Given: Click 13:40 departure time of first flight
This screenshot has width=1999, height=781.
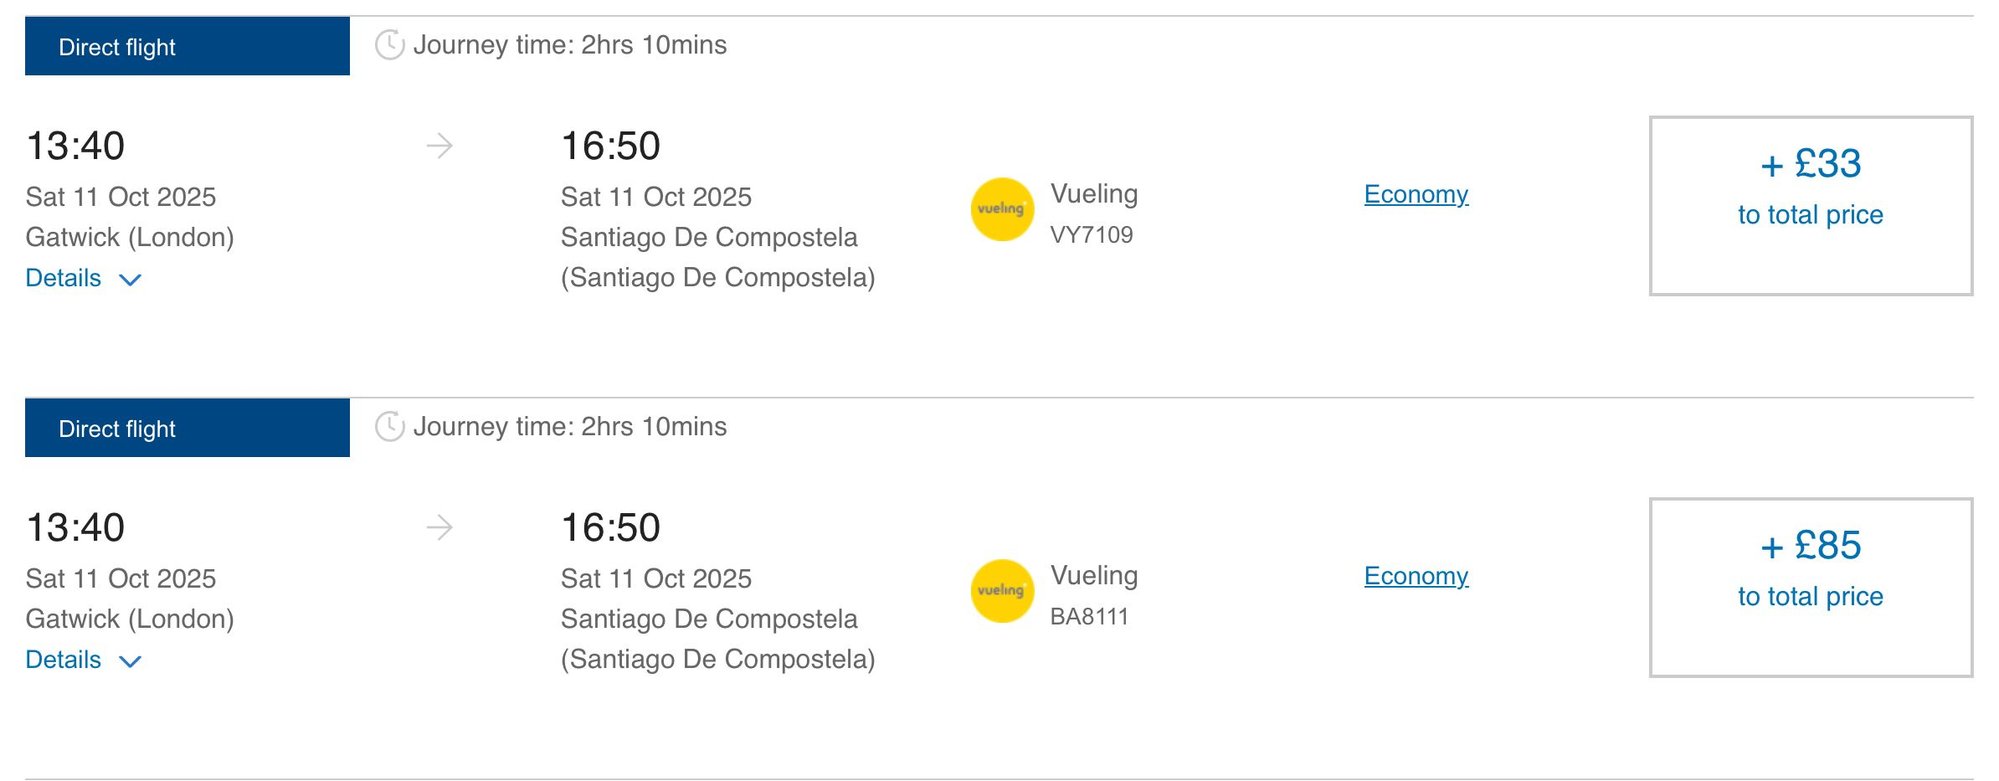Looking at the screenshot, I should pyautogui.click(x=75, y=146).
